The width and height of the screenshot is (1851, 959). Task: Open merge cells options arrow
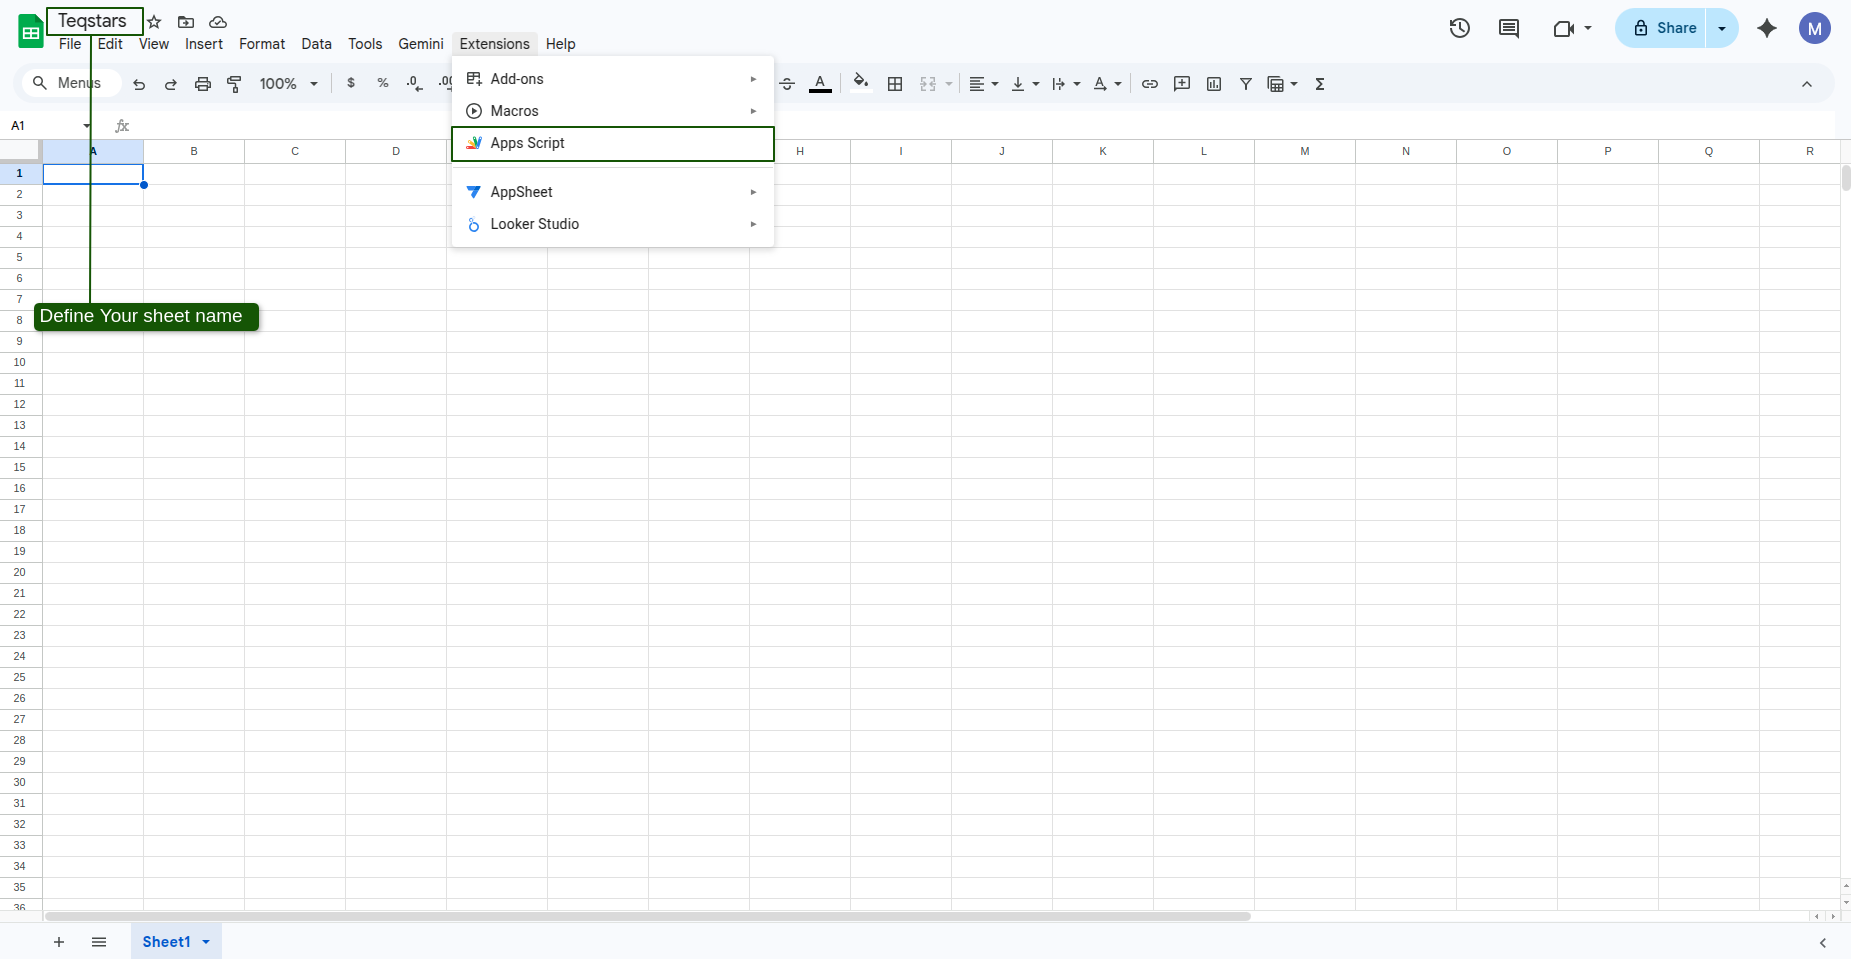949,84
